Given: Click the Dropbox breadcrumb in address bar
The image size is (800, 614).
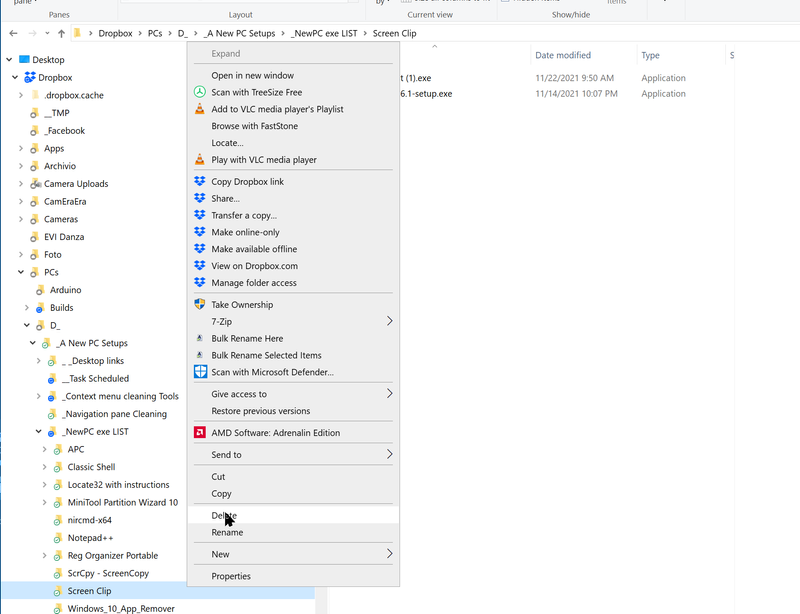Looking at the screenshot, I should pyautogui.click(x=115, y=34).
